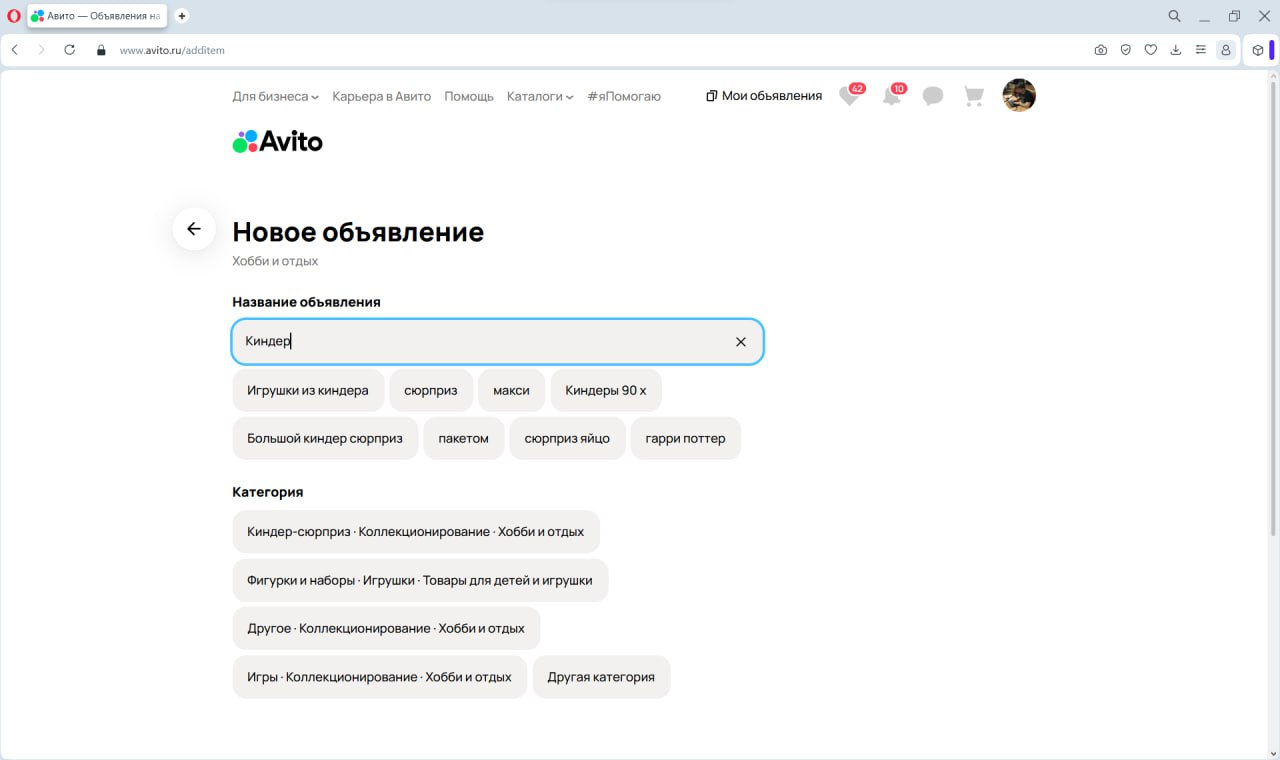Open the site security badge in the address bar
This screenshot has width=1280, height=760.
point(100,49)
